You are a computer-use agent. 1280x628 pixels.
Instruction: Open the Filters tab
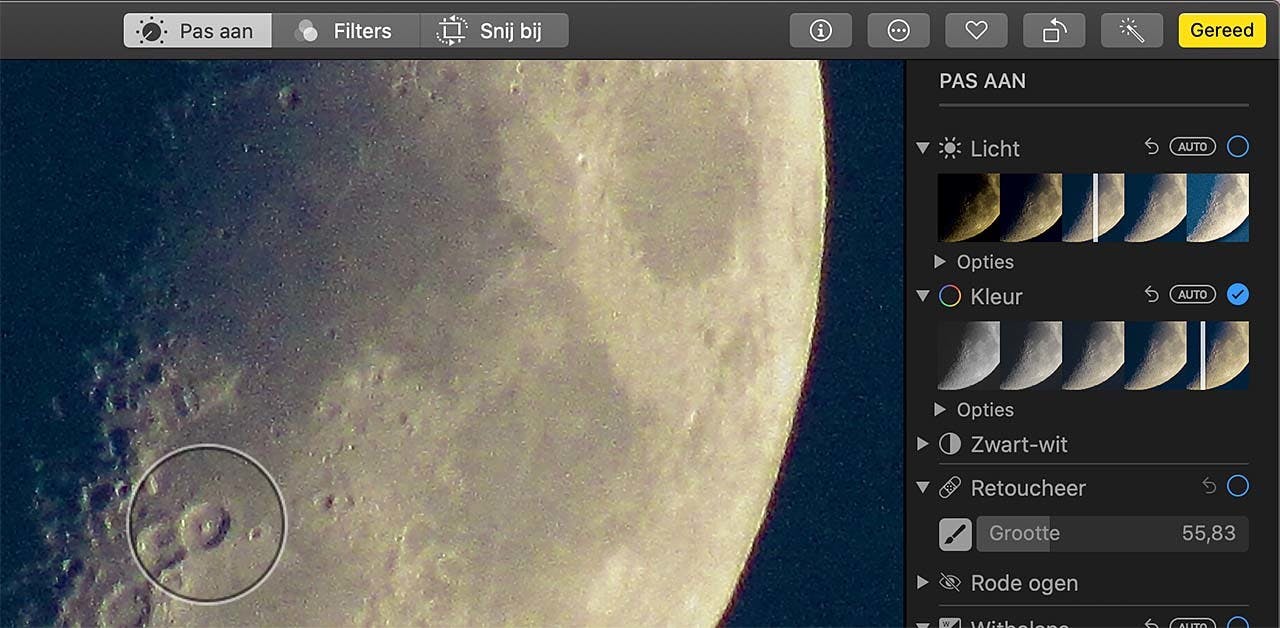[345, 31]
